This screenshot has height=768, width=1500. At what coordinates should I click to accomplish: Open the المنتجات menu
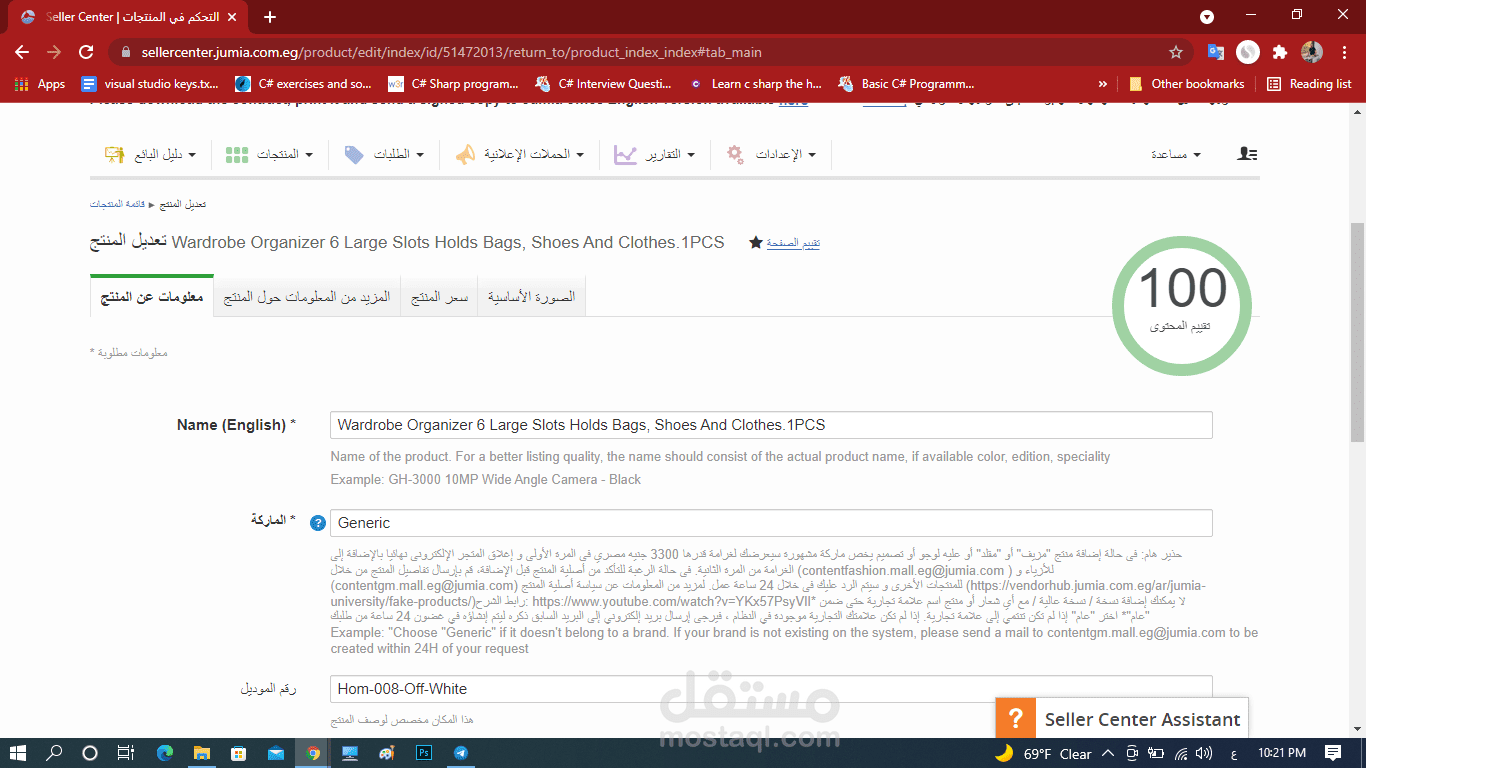[269, 155]
